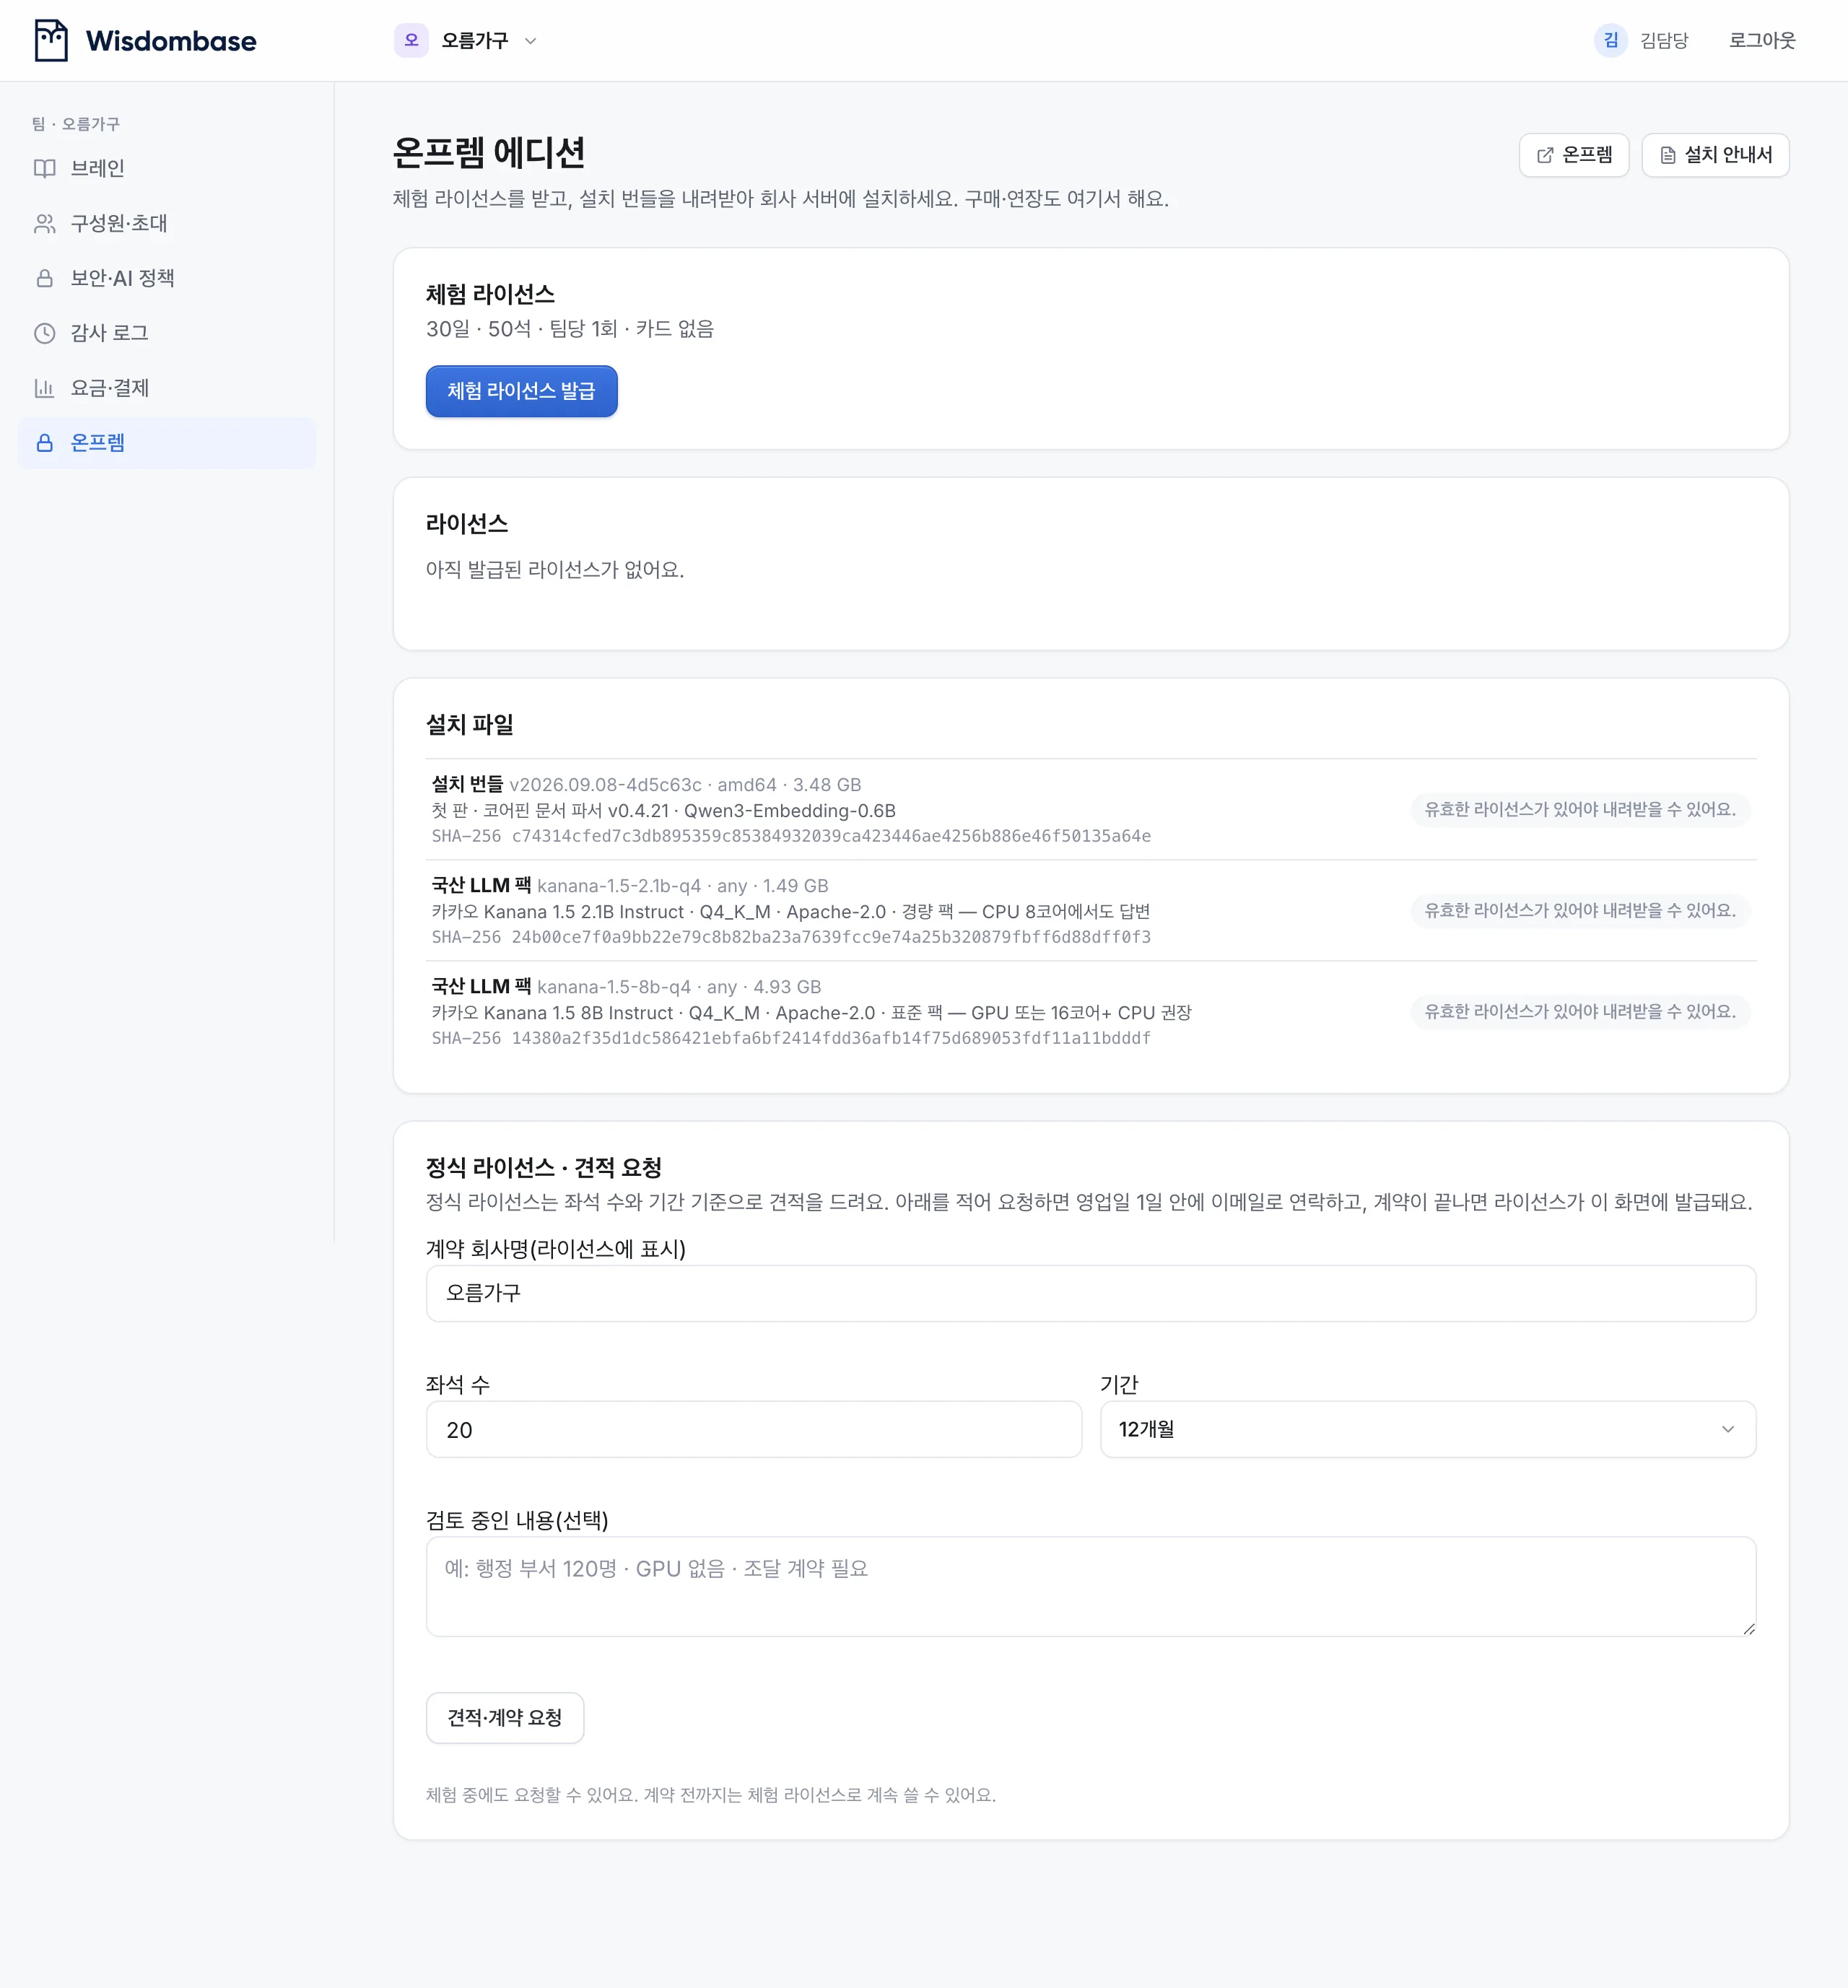Click the external-link icon in top 온프렘 button
Screen dimensions: 1848x1988
1545,156
